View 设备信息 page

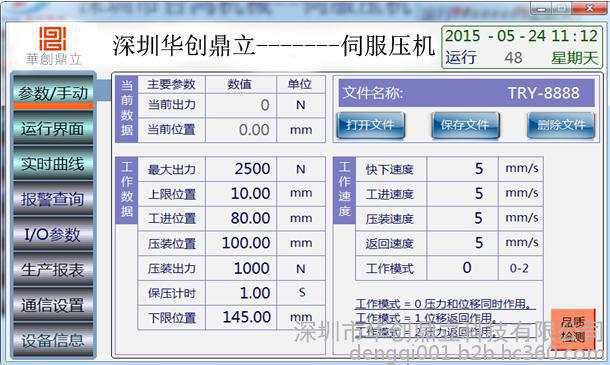coord(53,340)
